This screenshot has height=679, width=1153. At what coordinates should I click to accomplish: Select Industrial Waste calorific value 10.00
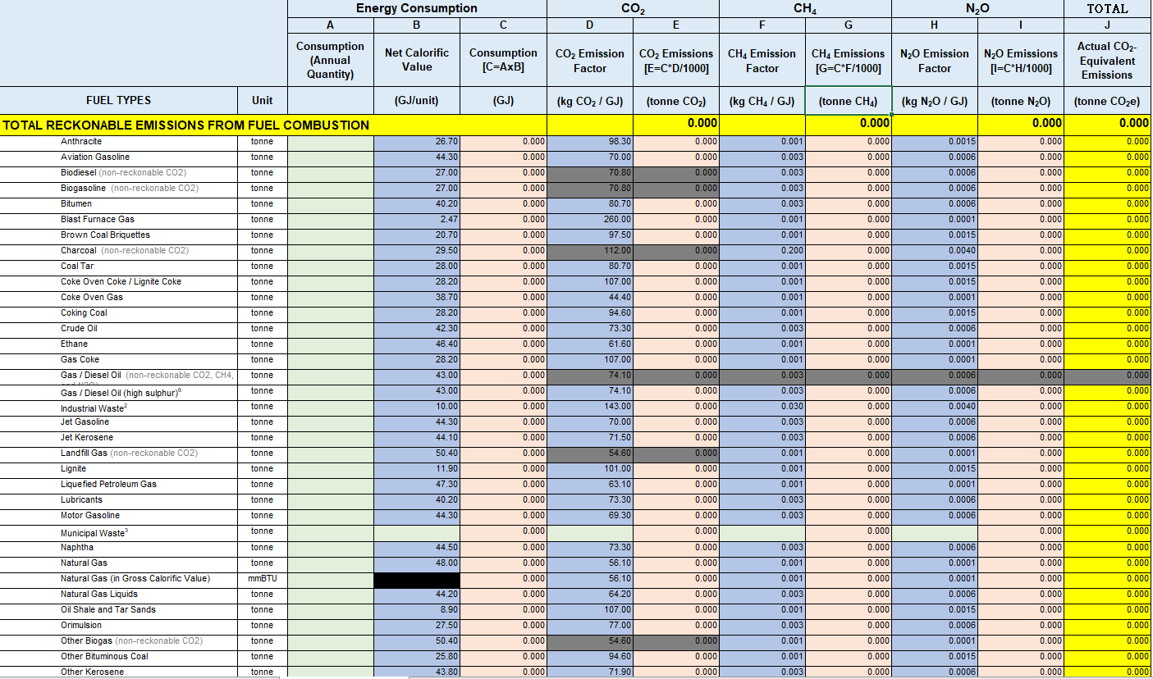tap(417, 406)
